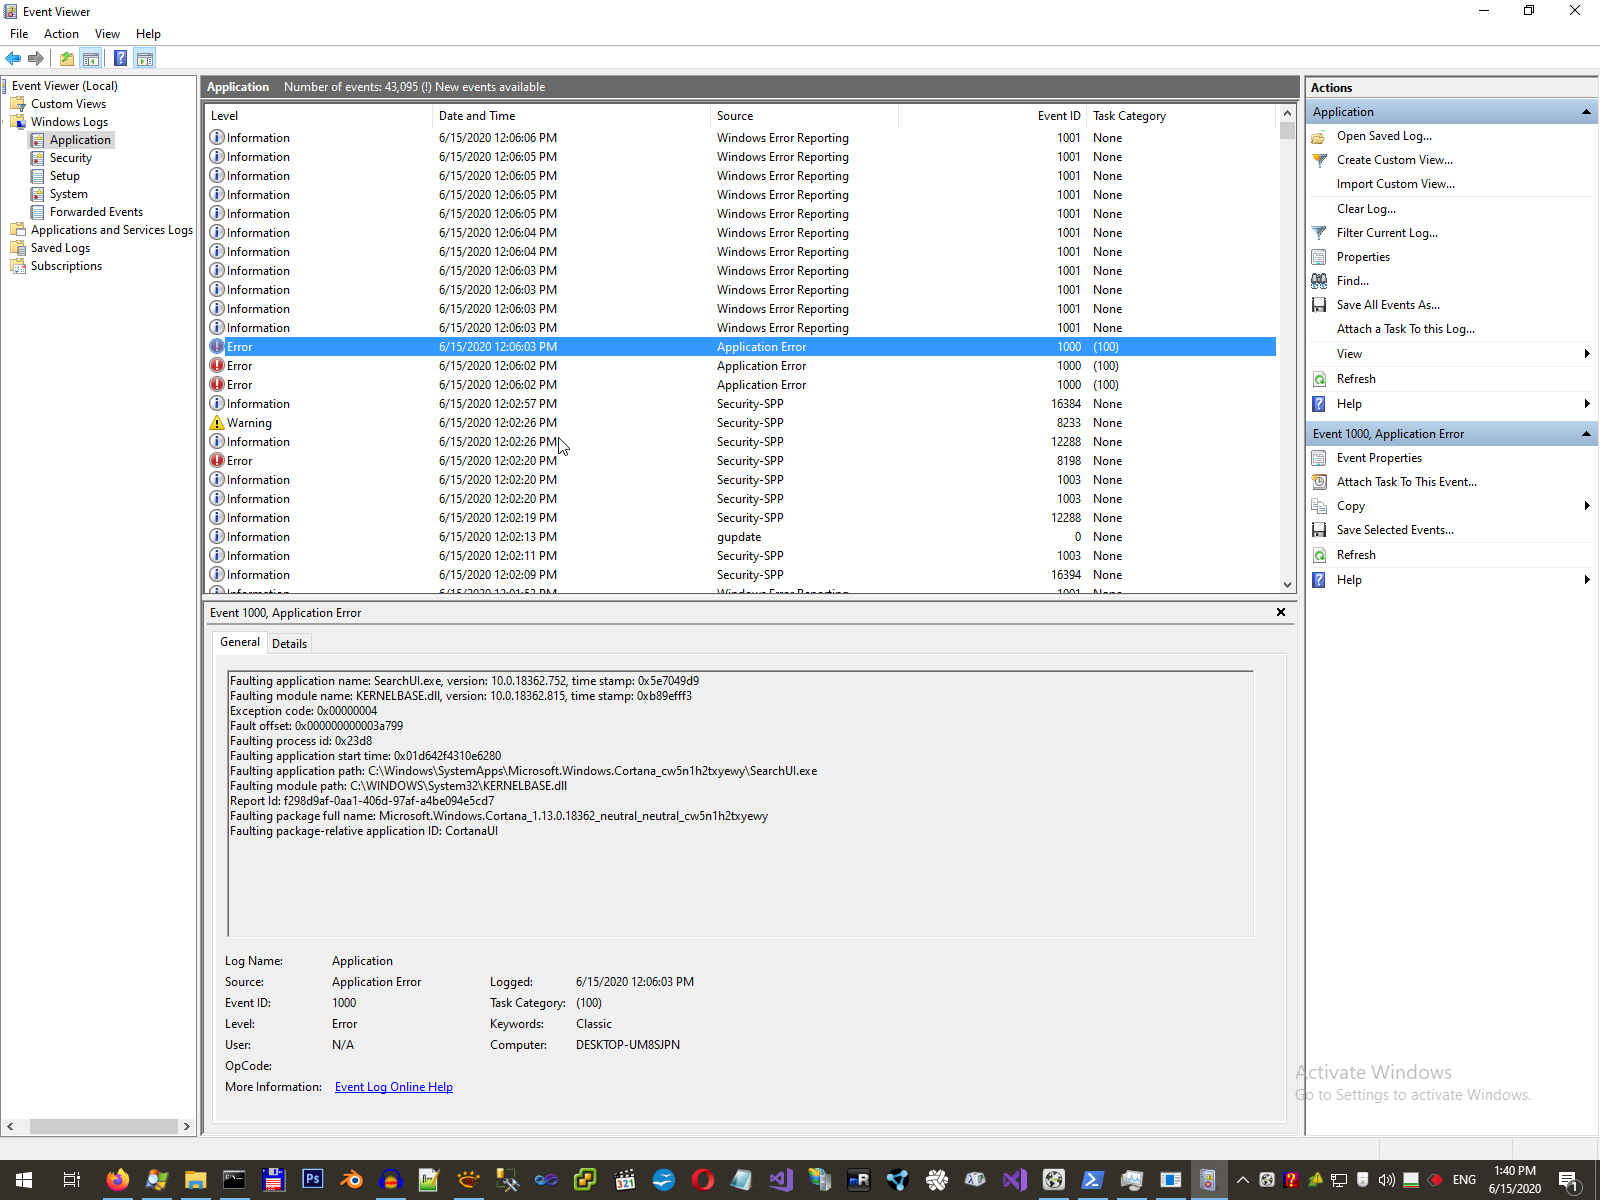Select Saved Logs in tree
Screen dimensions: 1600x1200
tap(60, 248)
